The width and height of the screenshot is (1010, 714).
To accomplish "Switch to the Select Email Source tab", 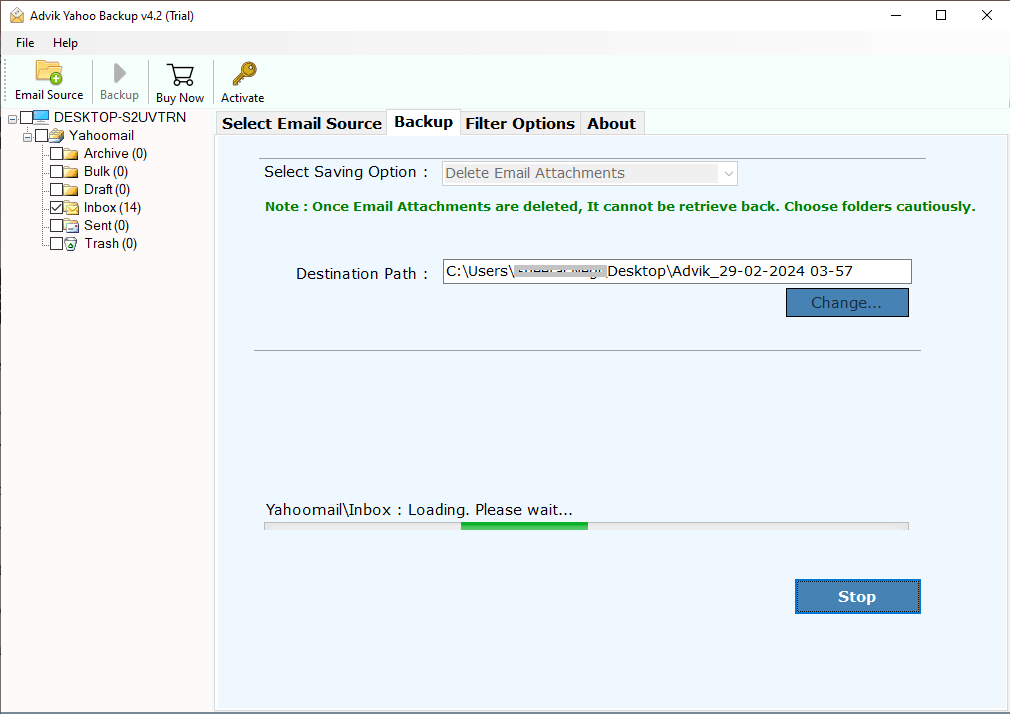I will (x=301, y=123).
